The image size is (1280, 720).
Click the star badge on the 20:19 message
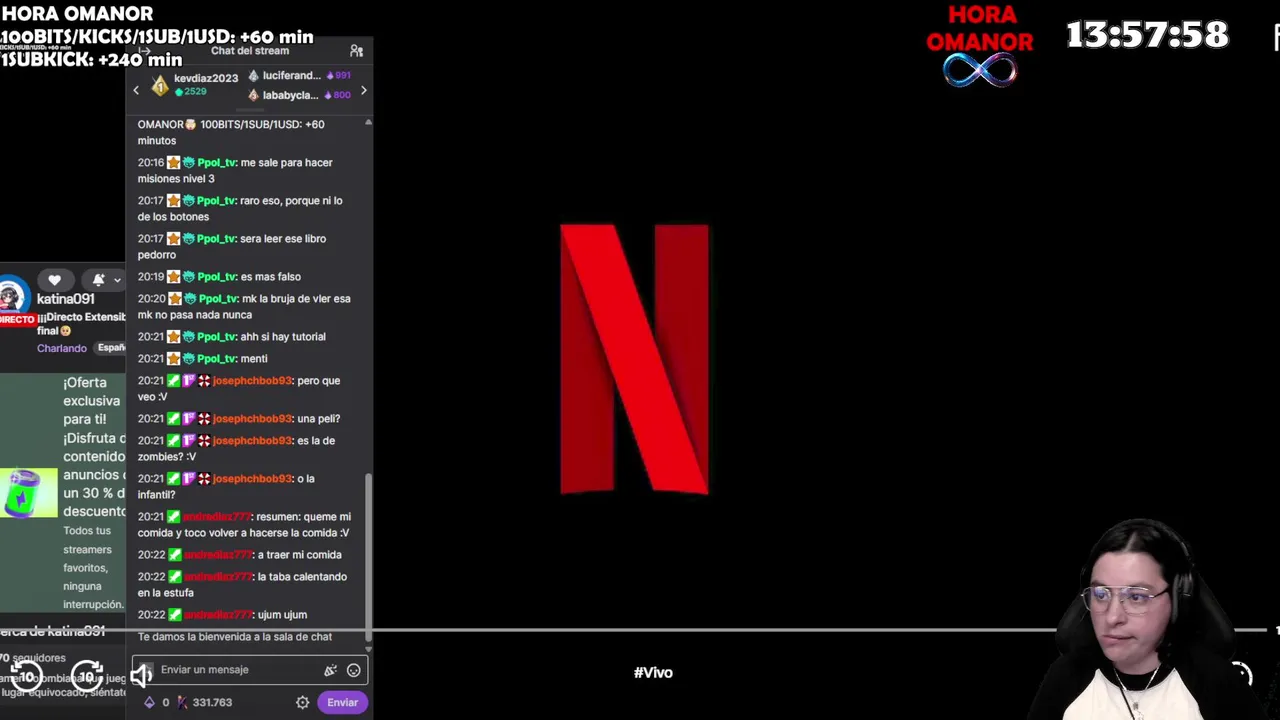tap(173, 277)
